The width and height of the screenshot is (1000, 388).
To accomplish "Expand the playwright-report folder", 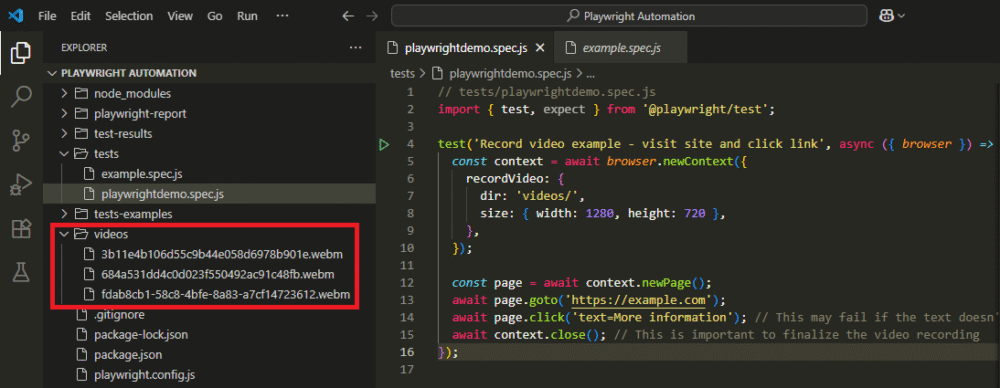I will pos(64,114).
